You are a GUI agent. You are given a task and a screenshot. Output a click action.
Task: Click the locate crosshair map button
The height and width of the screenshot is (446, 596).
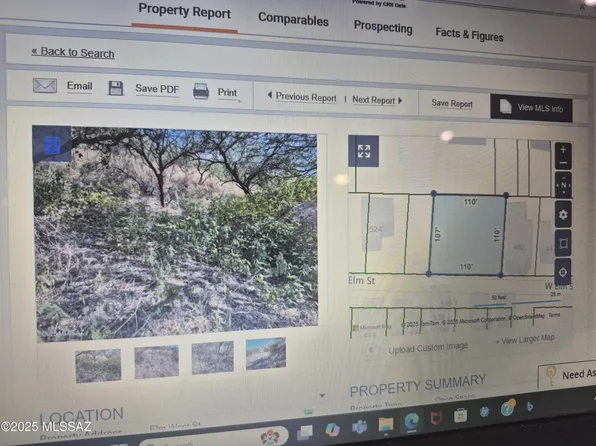pos(563,272)
